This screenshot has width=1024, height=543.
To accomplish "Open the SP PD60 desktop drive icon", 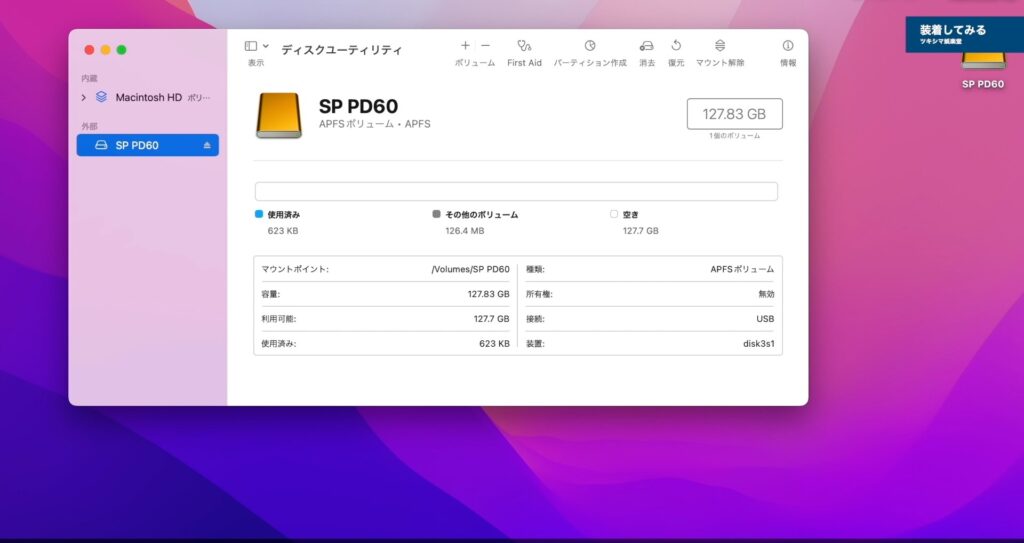I will click(x=983, y=61).
